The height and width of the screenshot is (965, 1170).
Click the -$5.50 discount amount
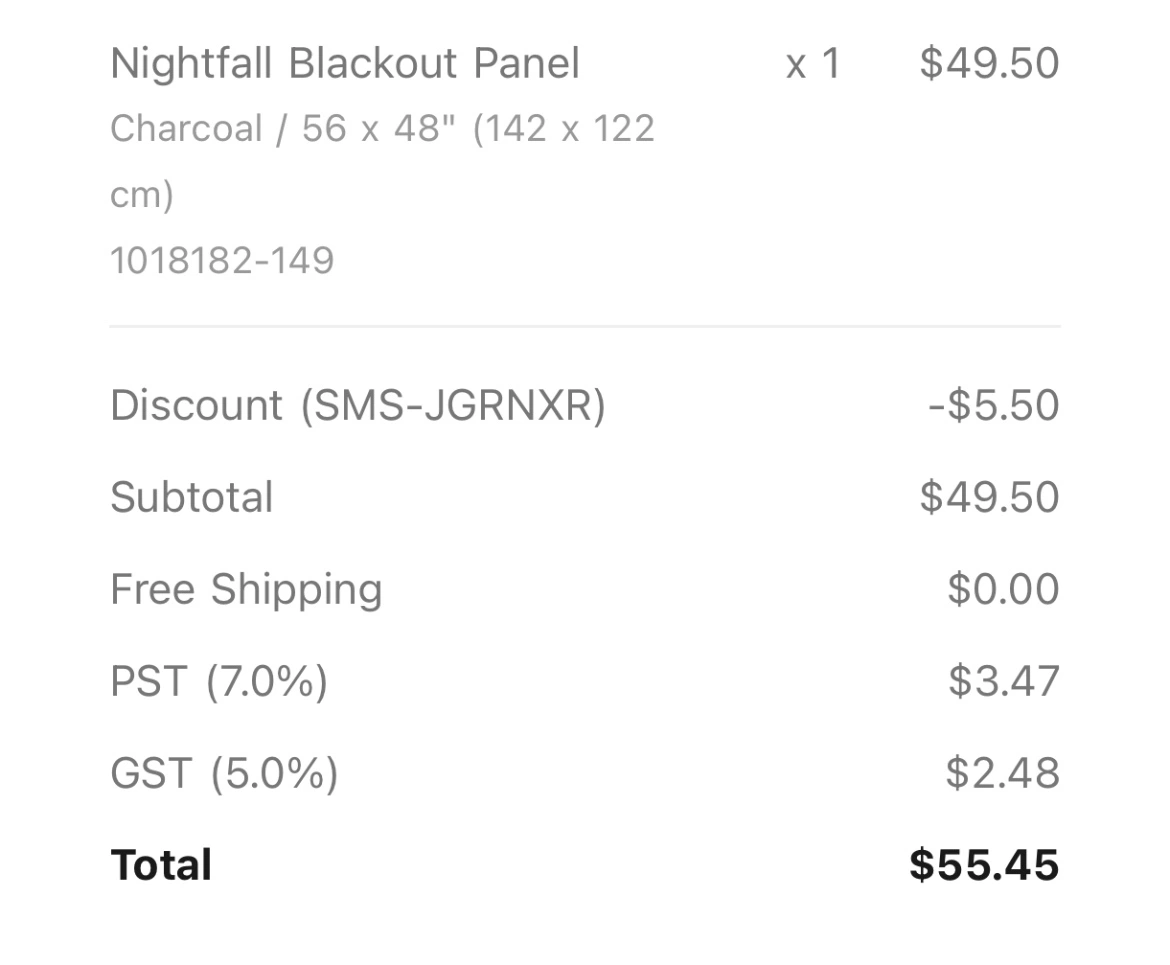[993, 405]
